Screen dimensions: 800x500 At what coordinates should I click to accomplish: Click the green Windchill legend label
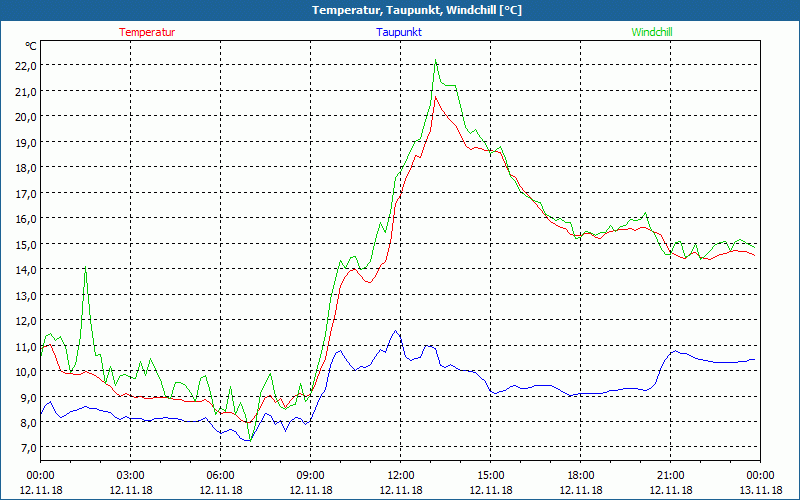tap(652, 32)
